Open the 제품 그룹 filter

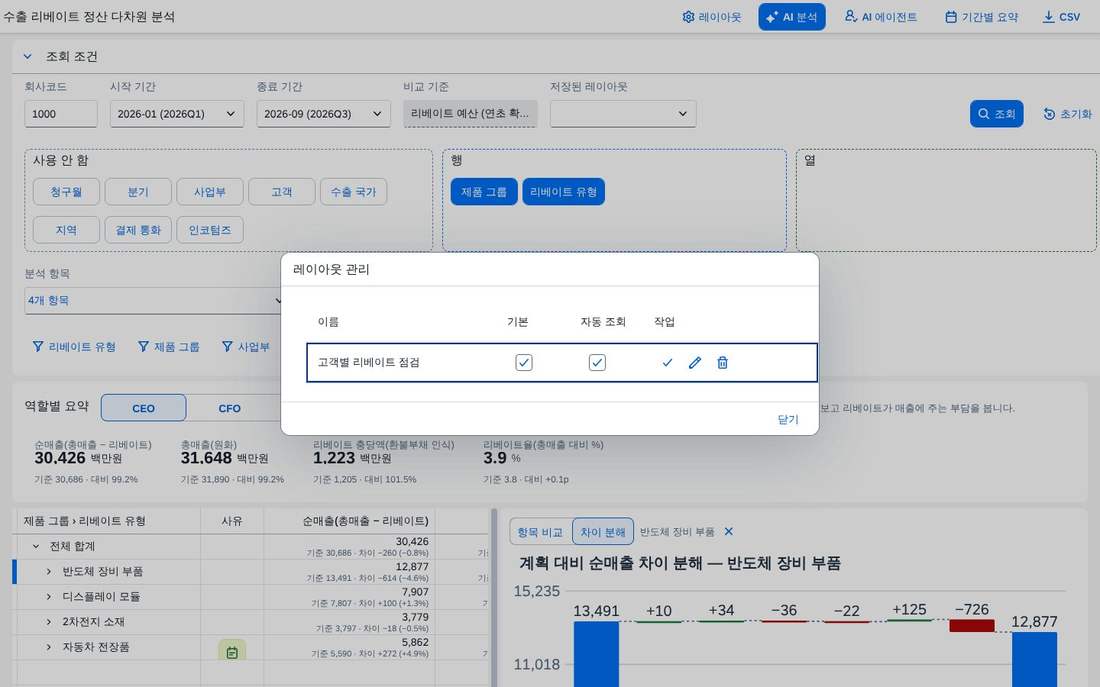pos(169,347)
